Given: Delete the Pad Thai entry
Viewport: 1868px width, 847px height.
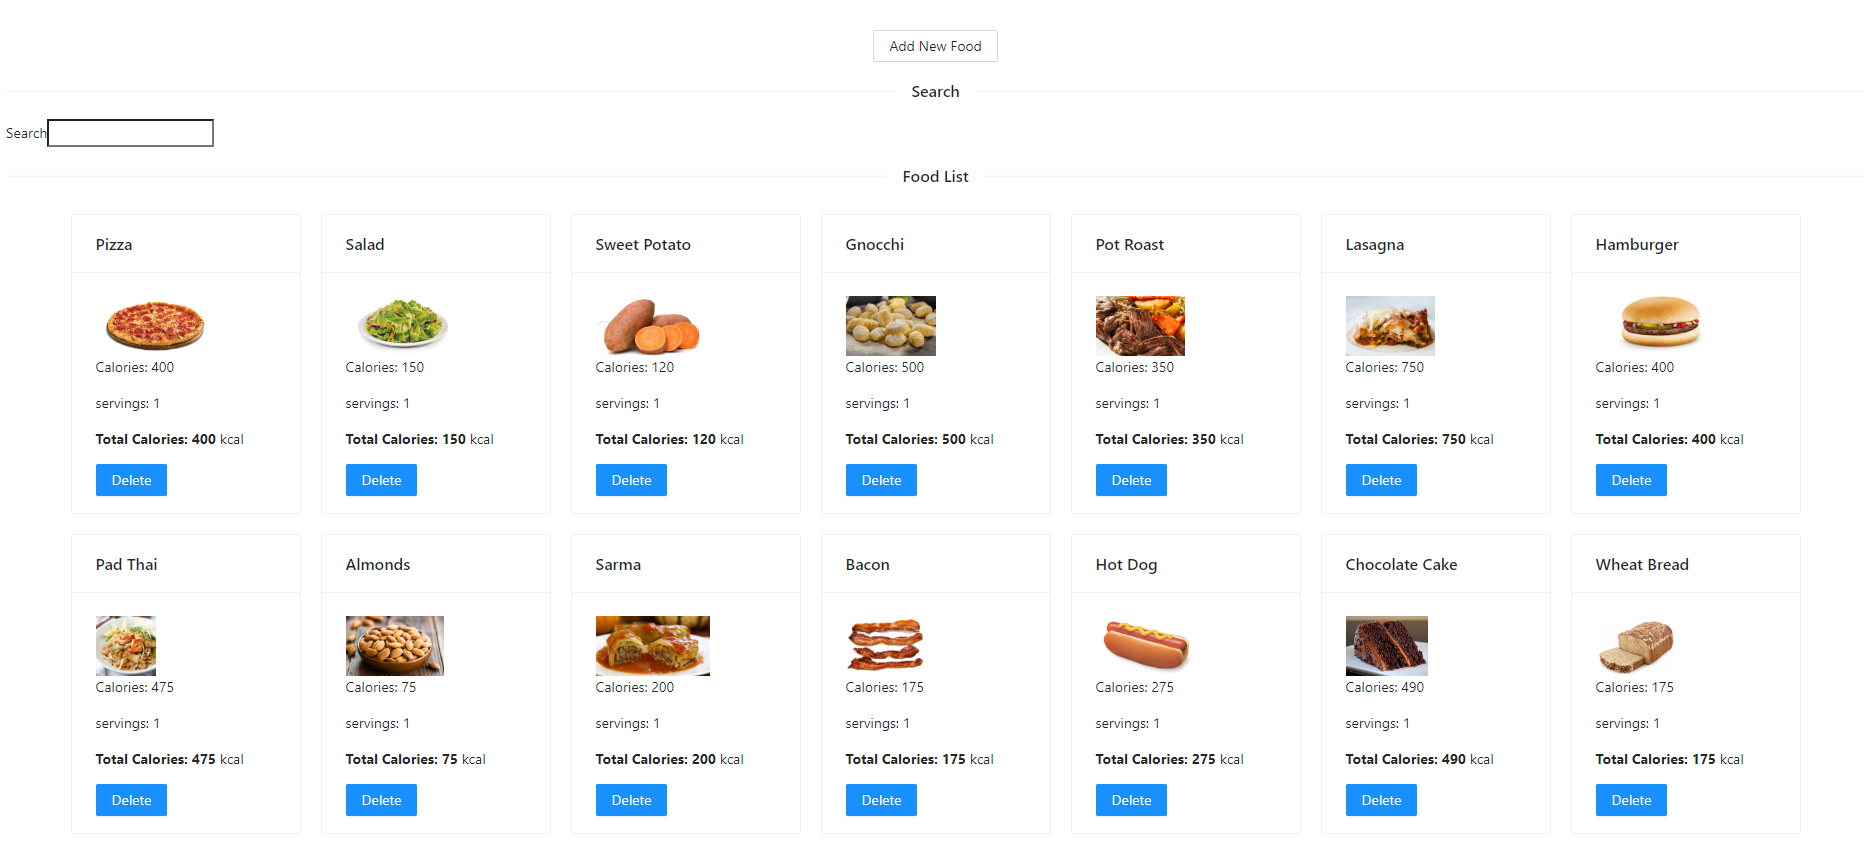Looking at the screenshot, I should pyautogui.click(x=131, y=799).
